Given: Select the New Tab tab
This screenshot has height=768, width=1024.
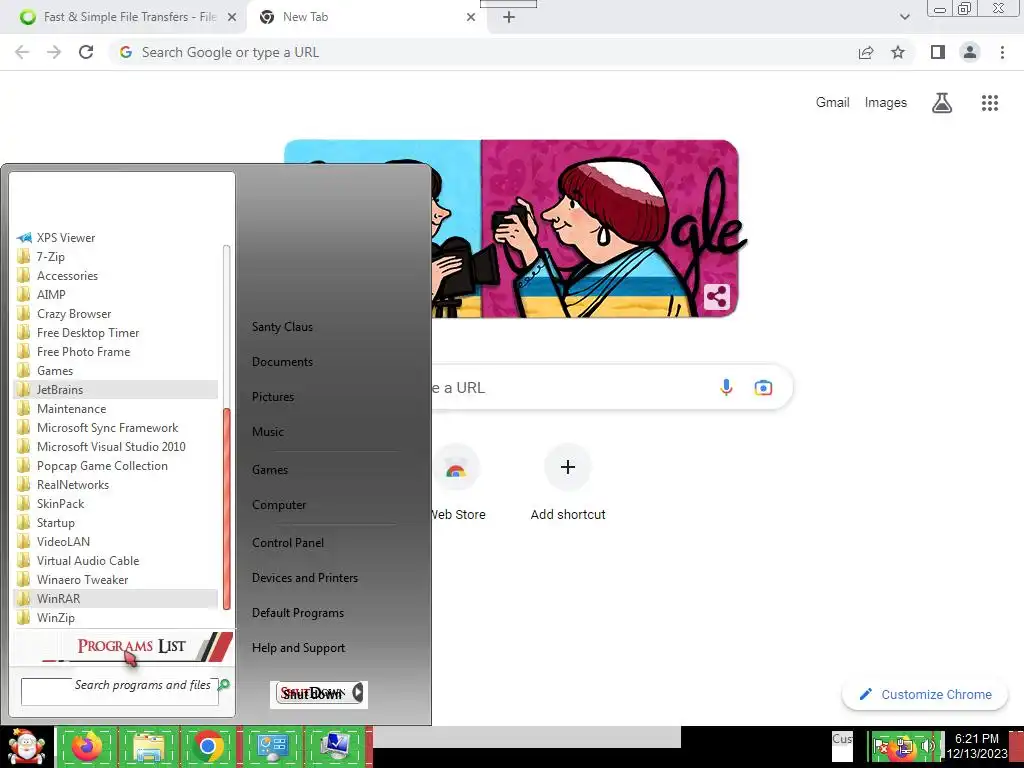Looking at the screenshot, I should (x=366, y=17).
